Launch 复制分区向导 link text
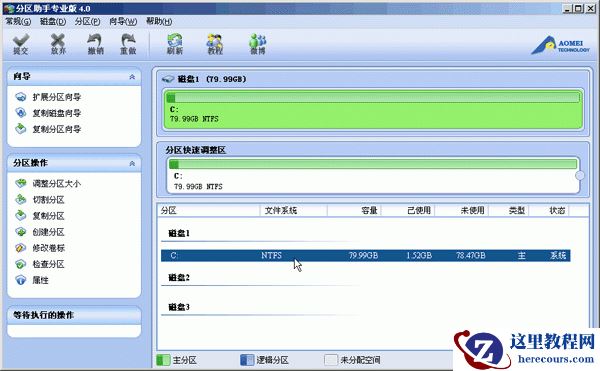 coord(57,129)
